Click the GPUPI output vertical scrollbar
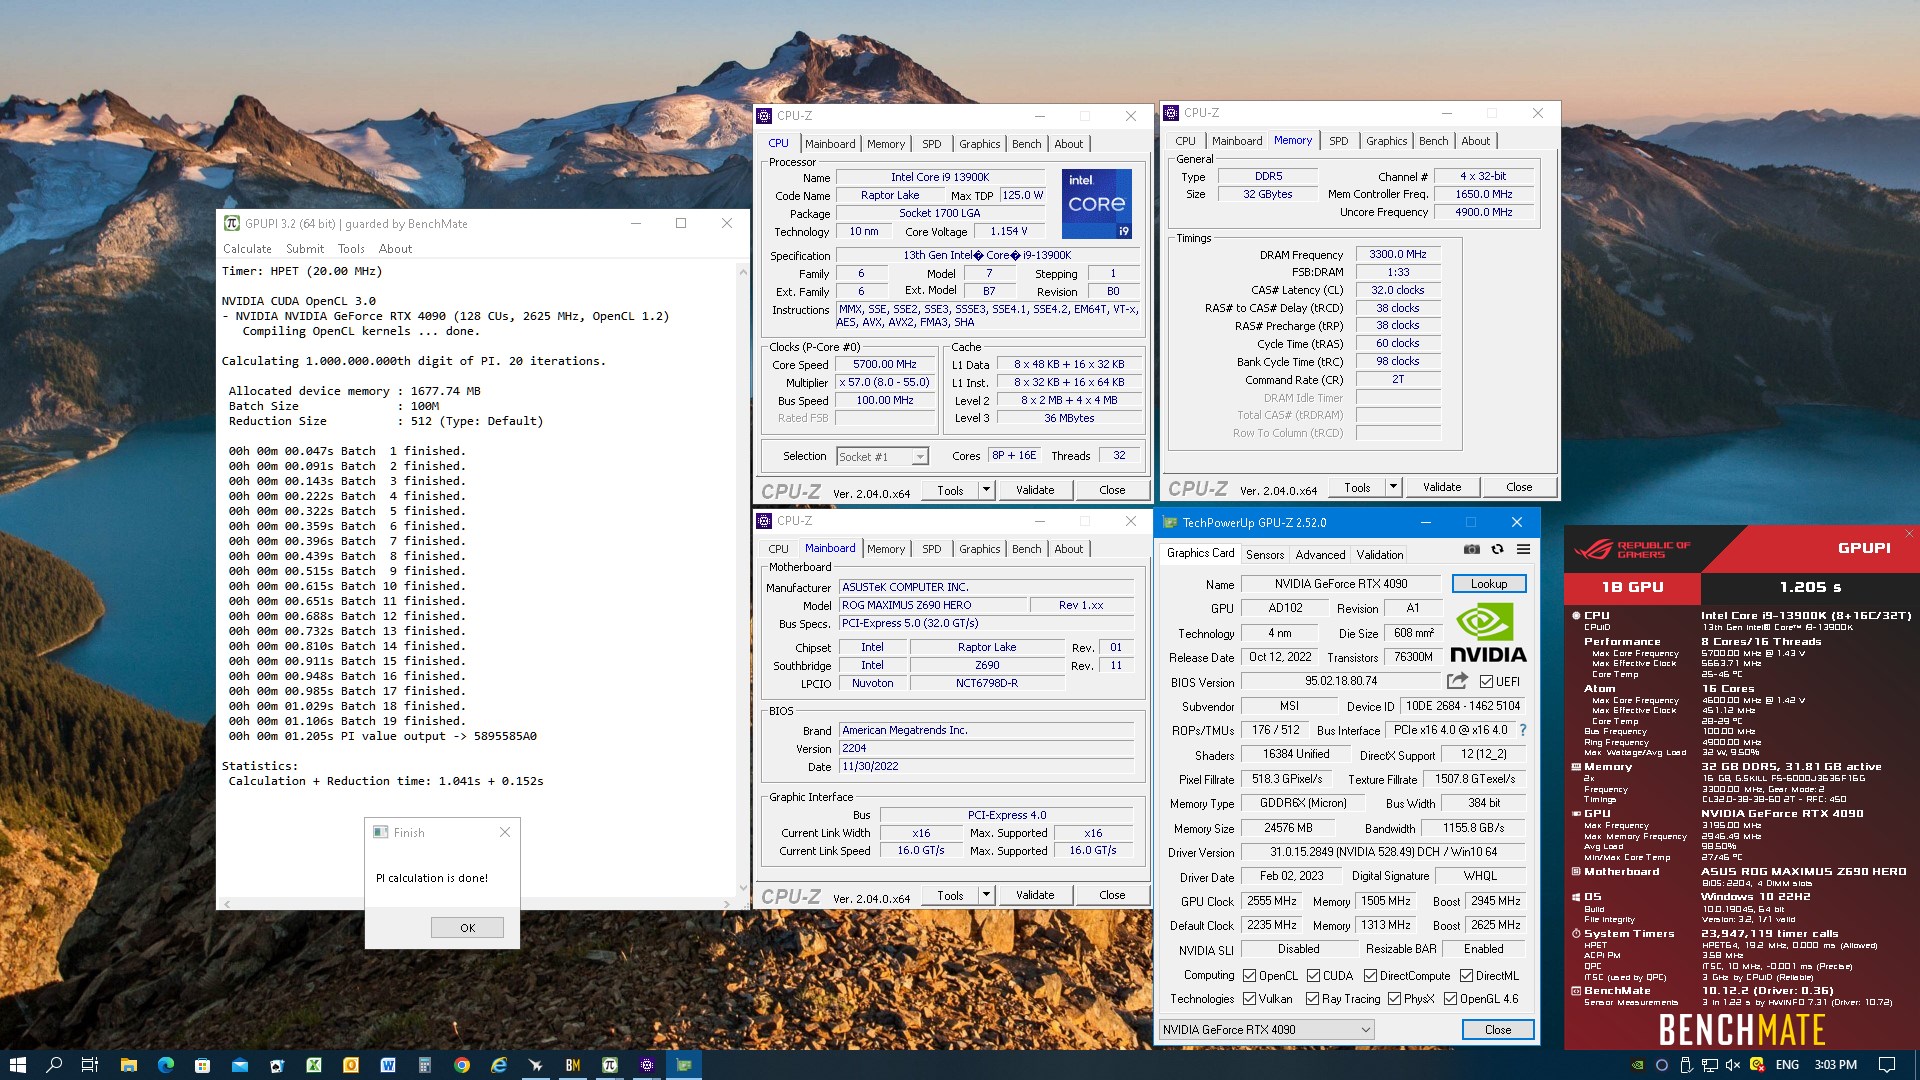The width and height of the screenshot is (1920, 1080). 742,580
